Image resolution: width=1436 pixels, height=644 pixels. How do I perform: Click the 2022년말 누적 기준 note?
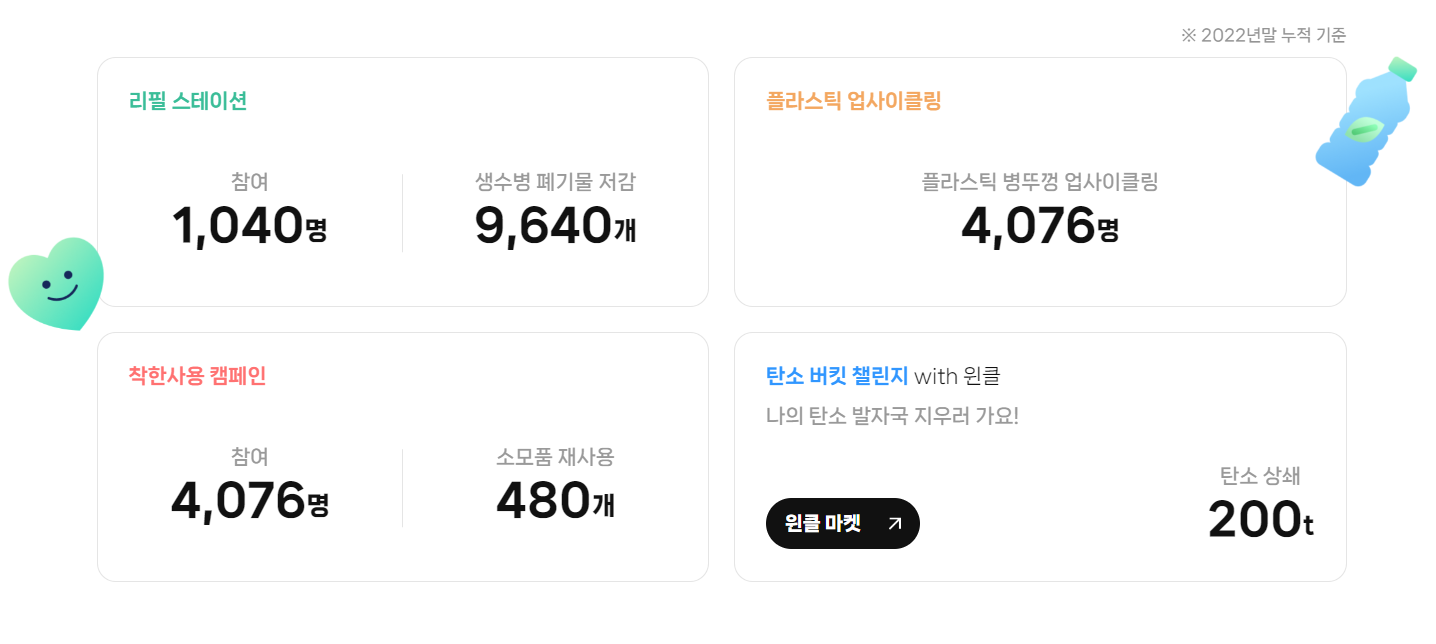[x=1263, y=36]
